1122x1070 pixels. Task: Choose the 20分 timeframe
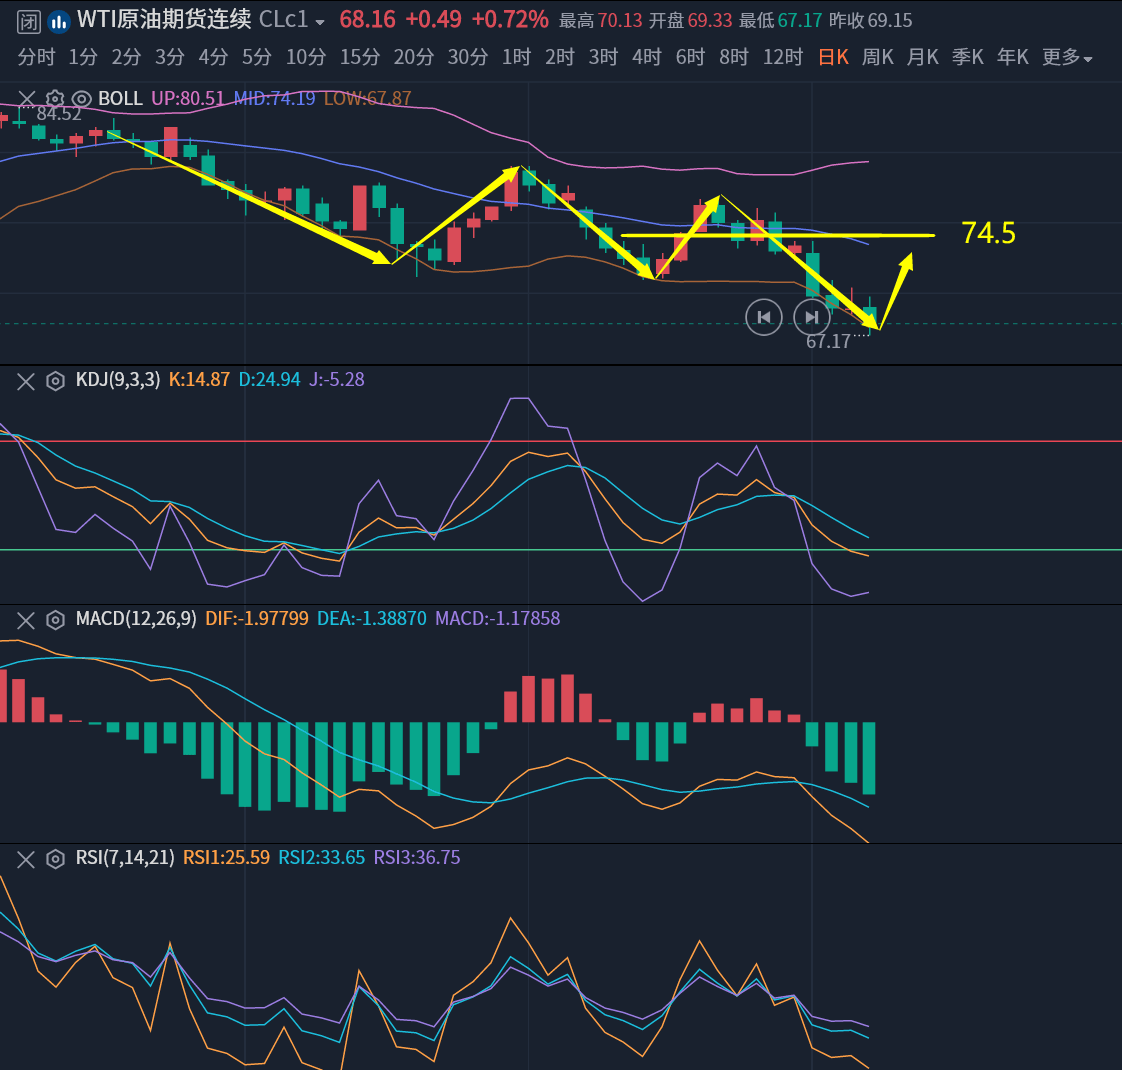(414, 57)
